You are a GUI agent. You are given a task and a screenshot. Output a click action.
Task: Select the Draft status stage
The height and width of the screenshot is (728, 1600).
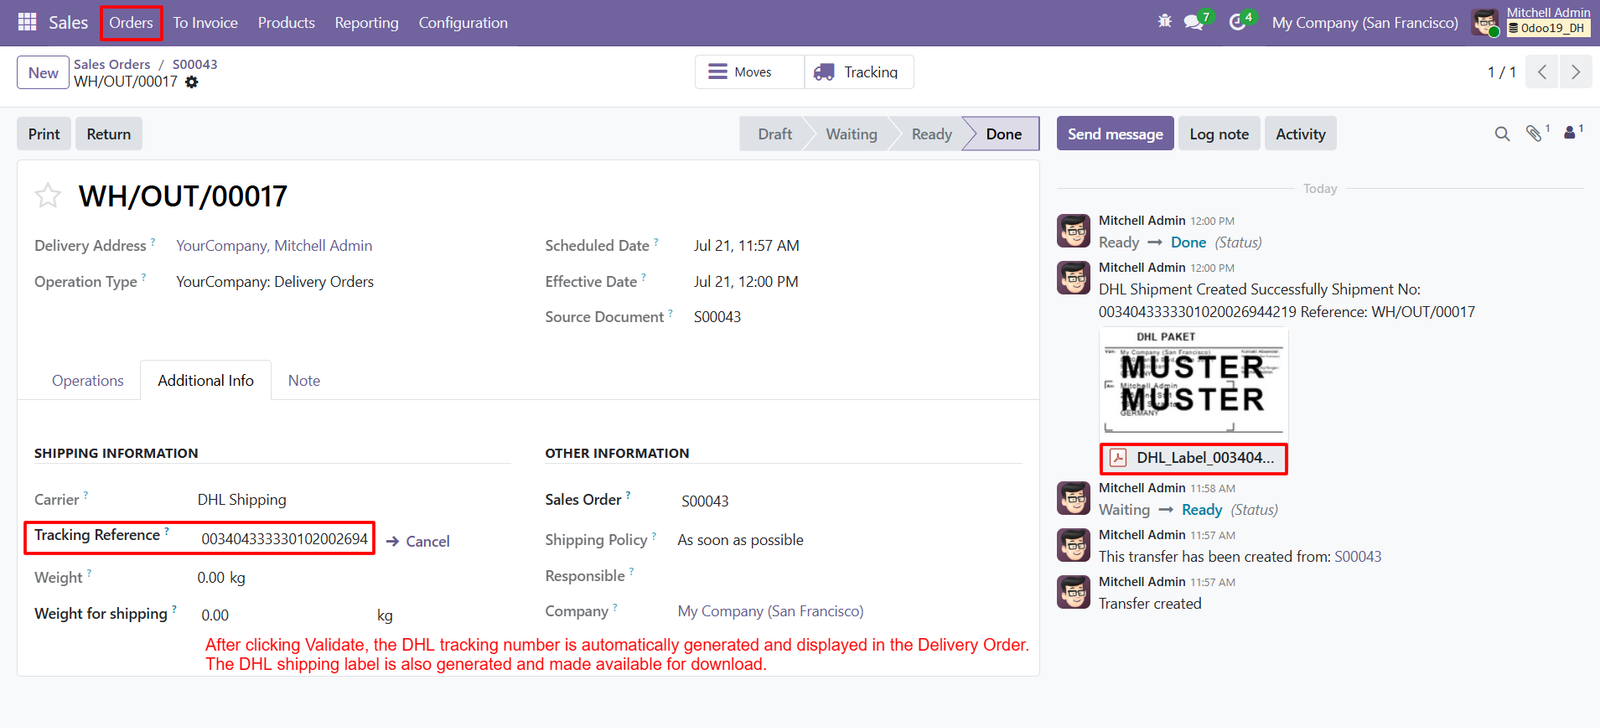[x=775, y=134]
